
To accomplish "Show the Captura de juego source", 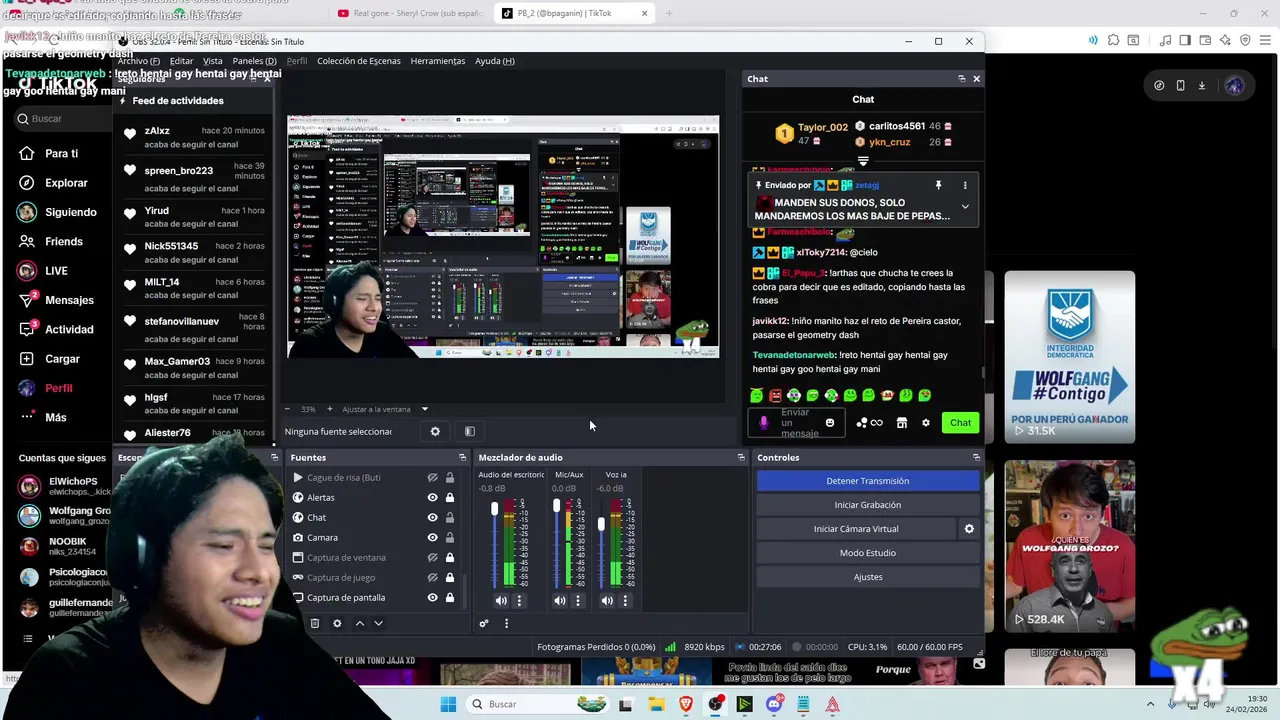I will point(432,578).
